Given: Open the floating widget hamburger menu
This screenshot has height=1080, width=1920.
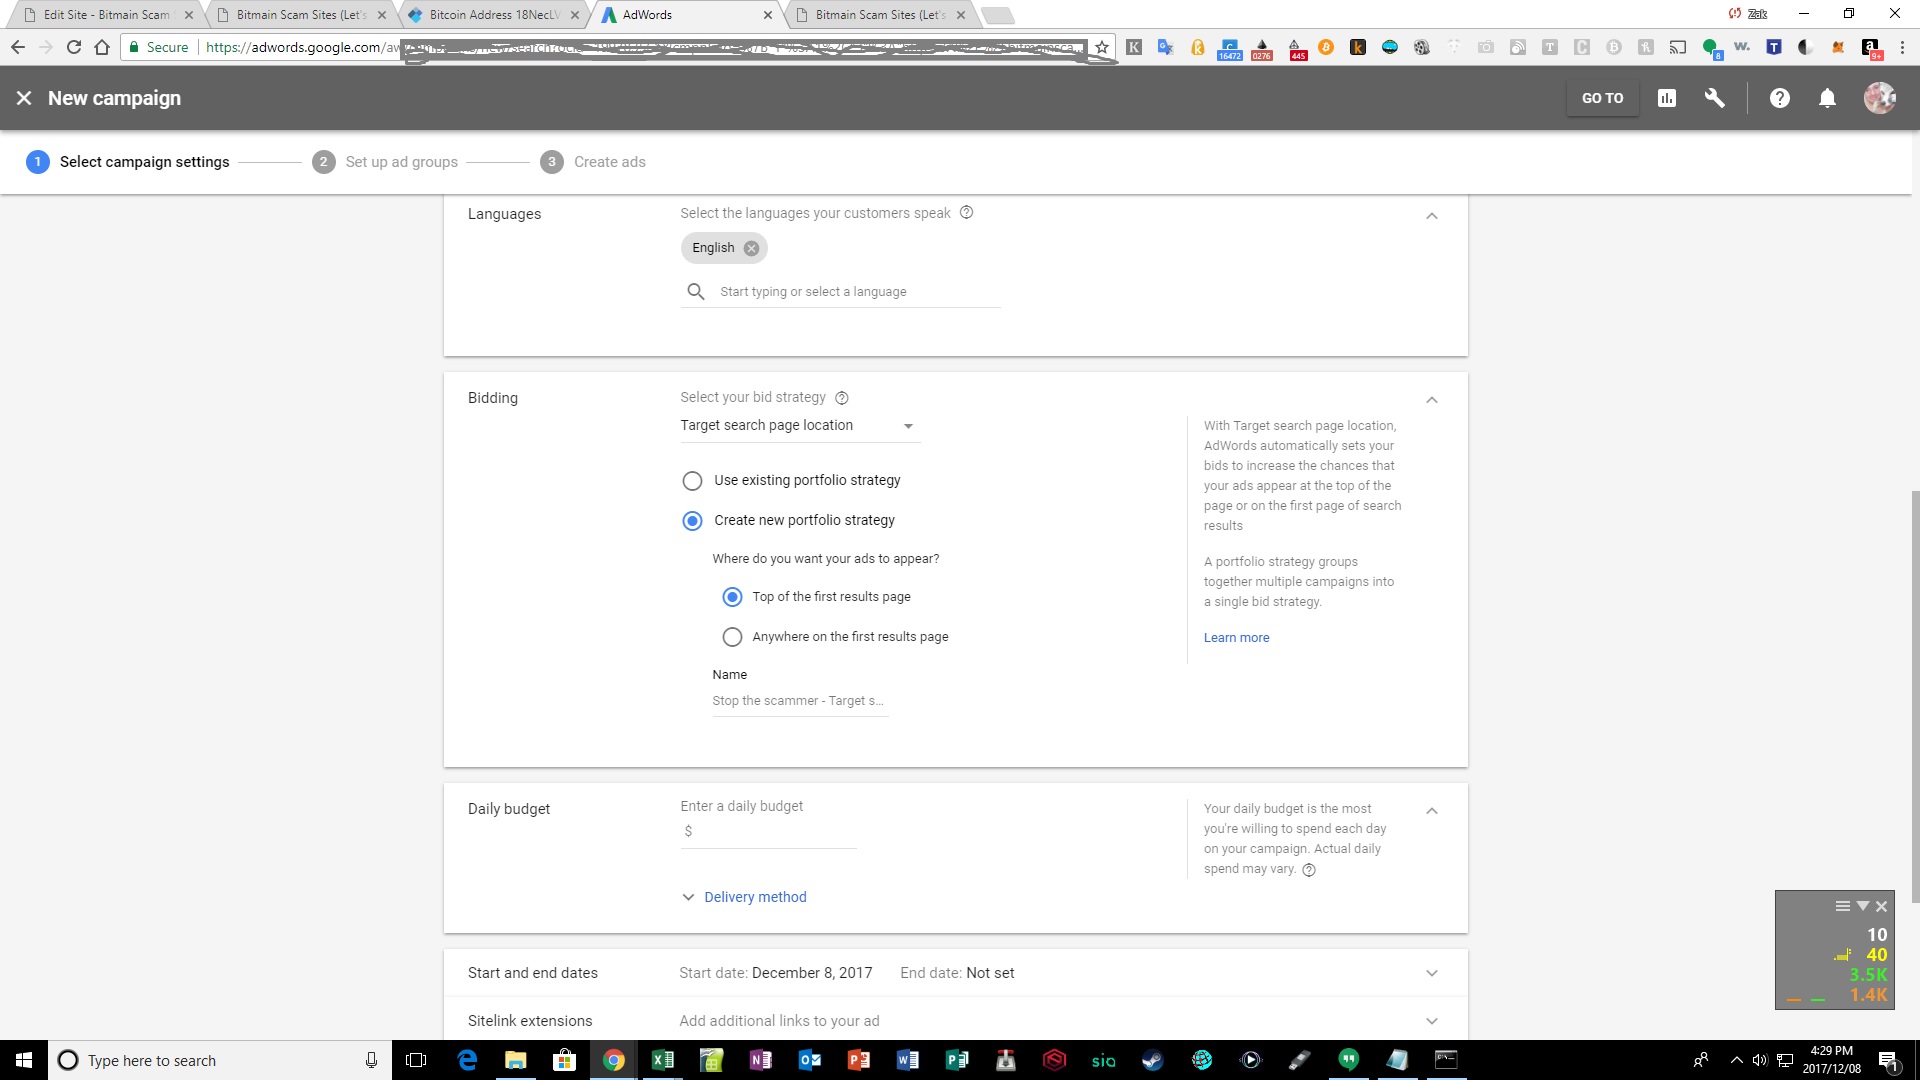Looking at the screenshot, I should 1842,907.
